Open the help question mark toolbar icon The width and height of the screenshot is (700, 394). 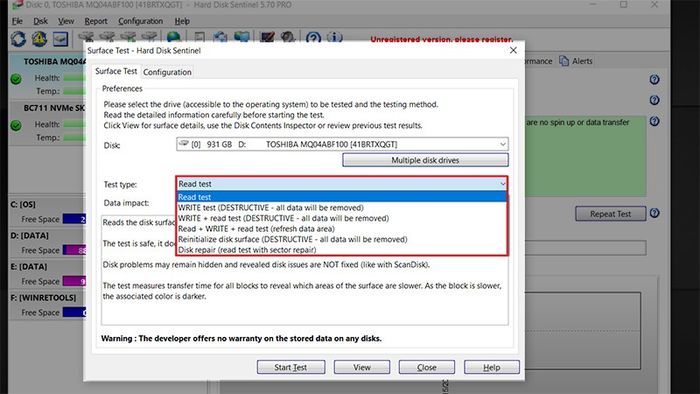coord(313,37)
